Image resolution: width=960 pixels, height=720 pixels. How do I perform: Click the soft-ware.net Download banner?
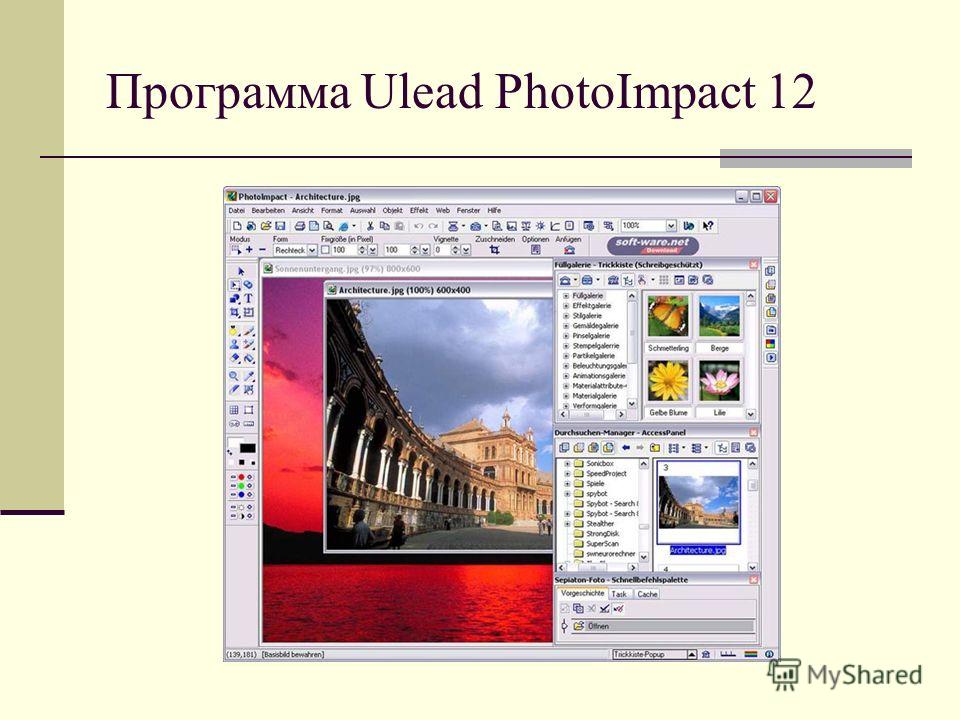(x=653, y=246)
